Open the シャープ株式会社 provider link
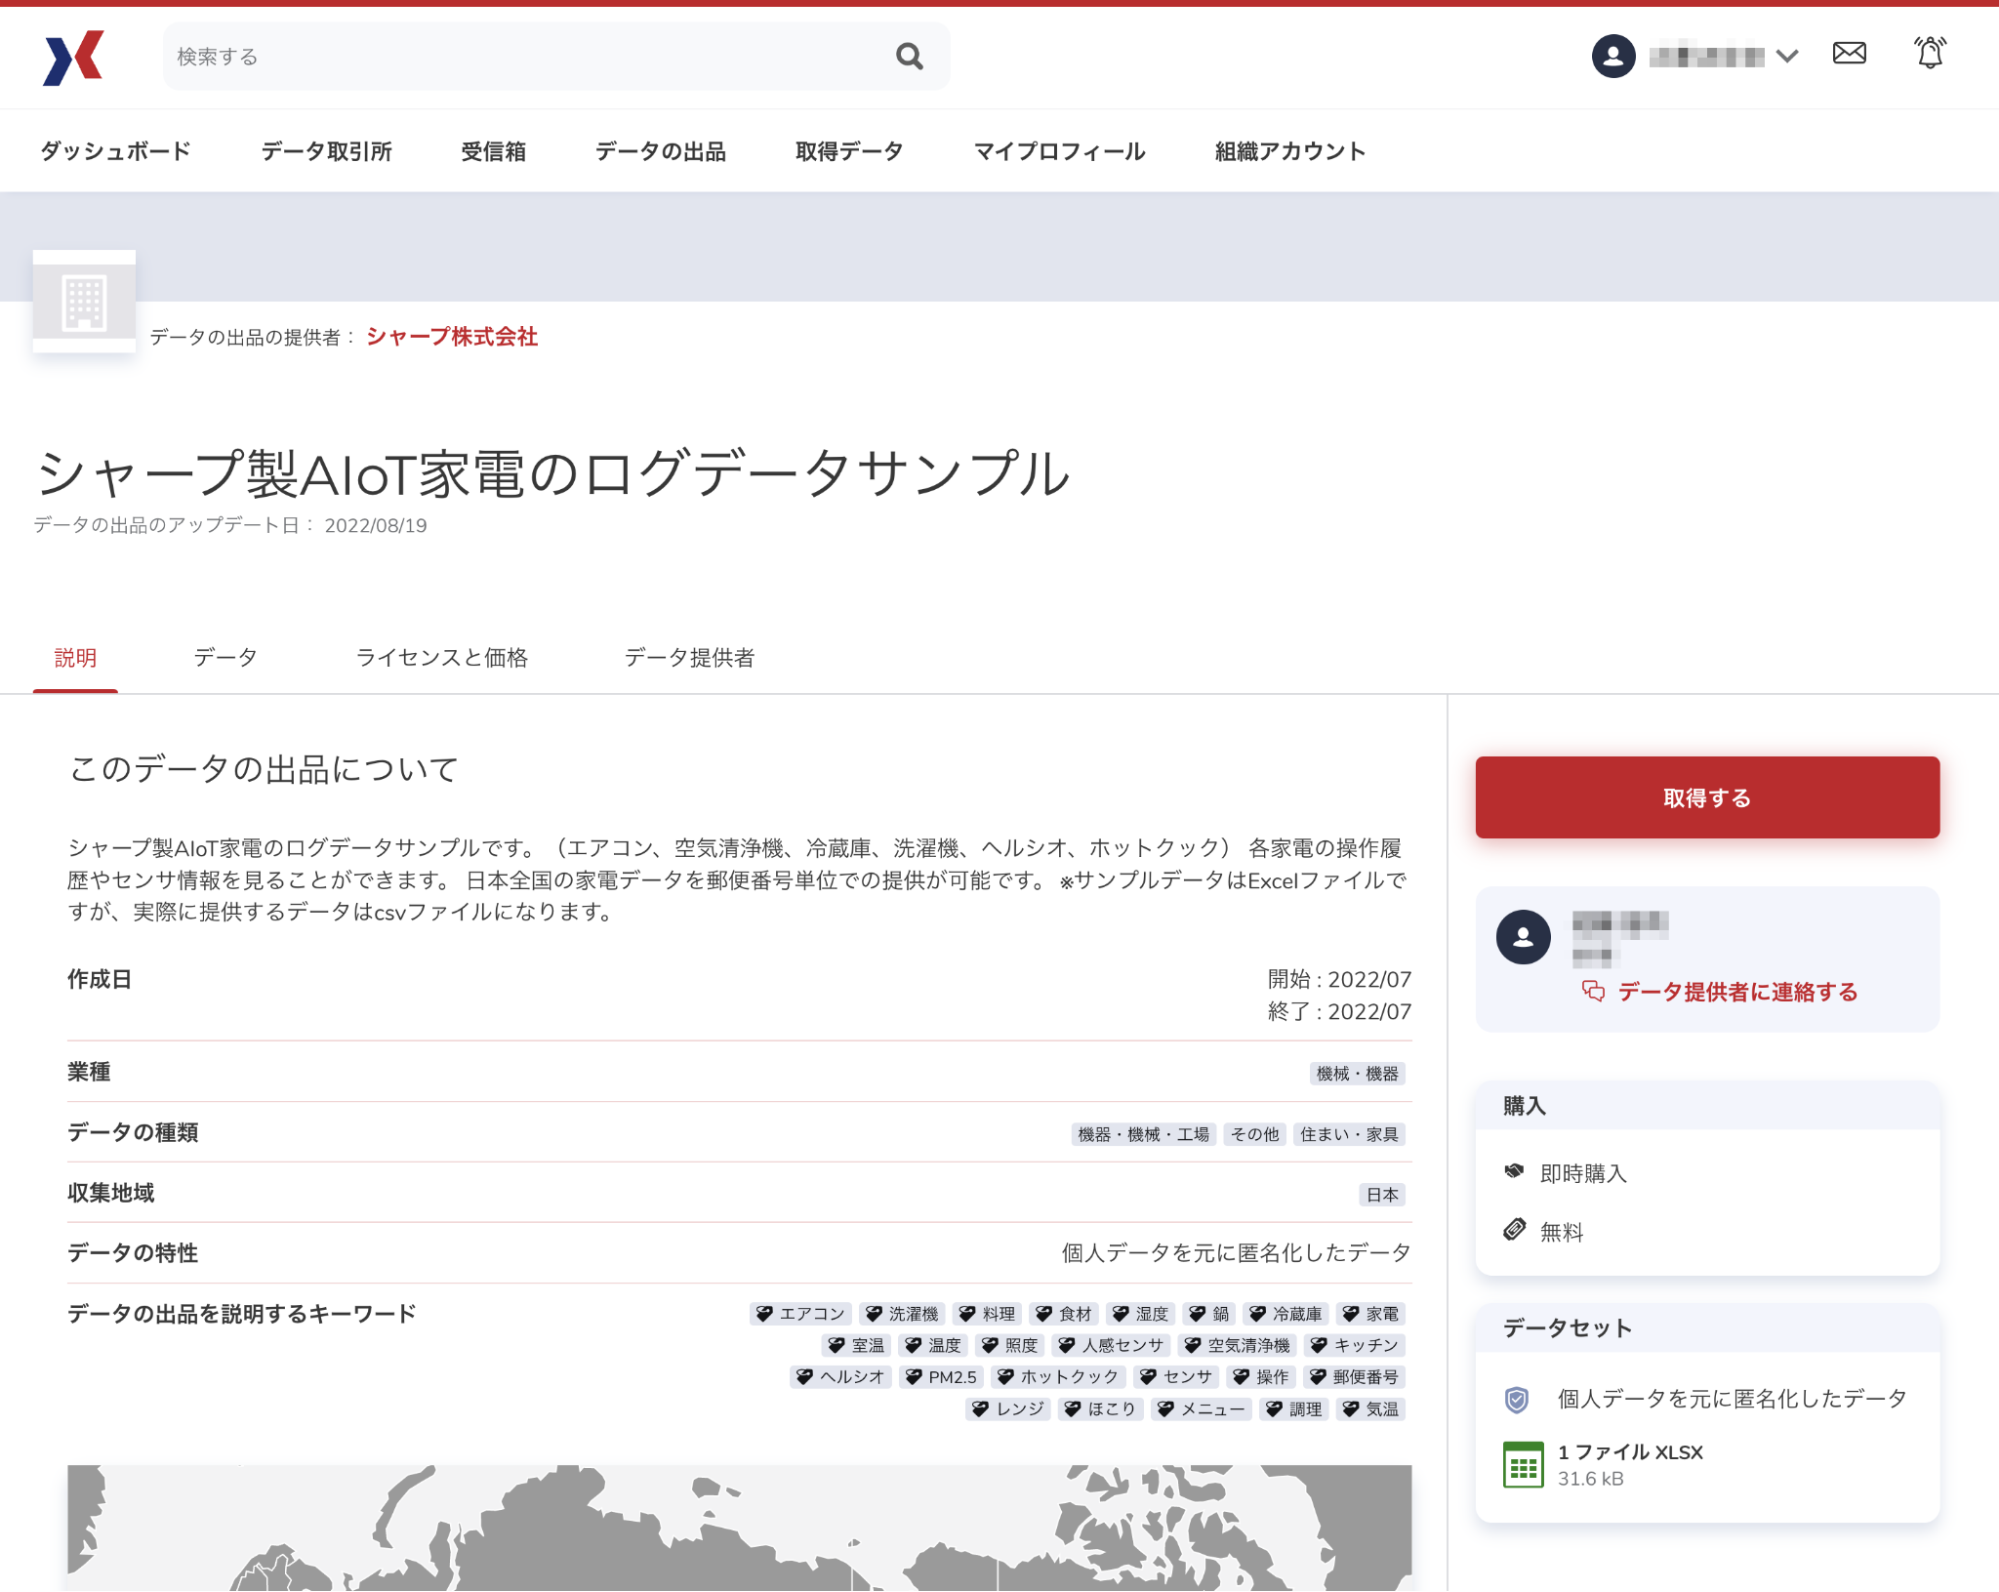Viewport: 1999px width, 1592px height. click(452, 336)
